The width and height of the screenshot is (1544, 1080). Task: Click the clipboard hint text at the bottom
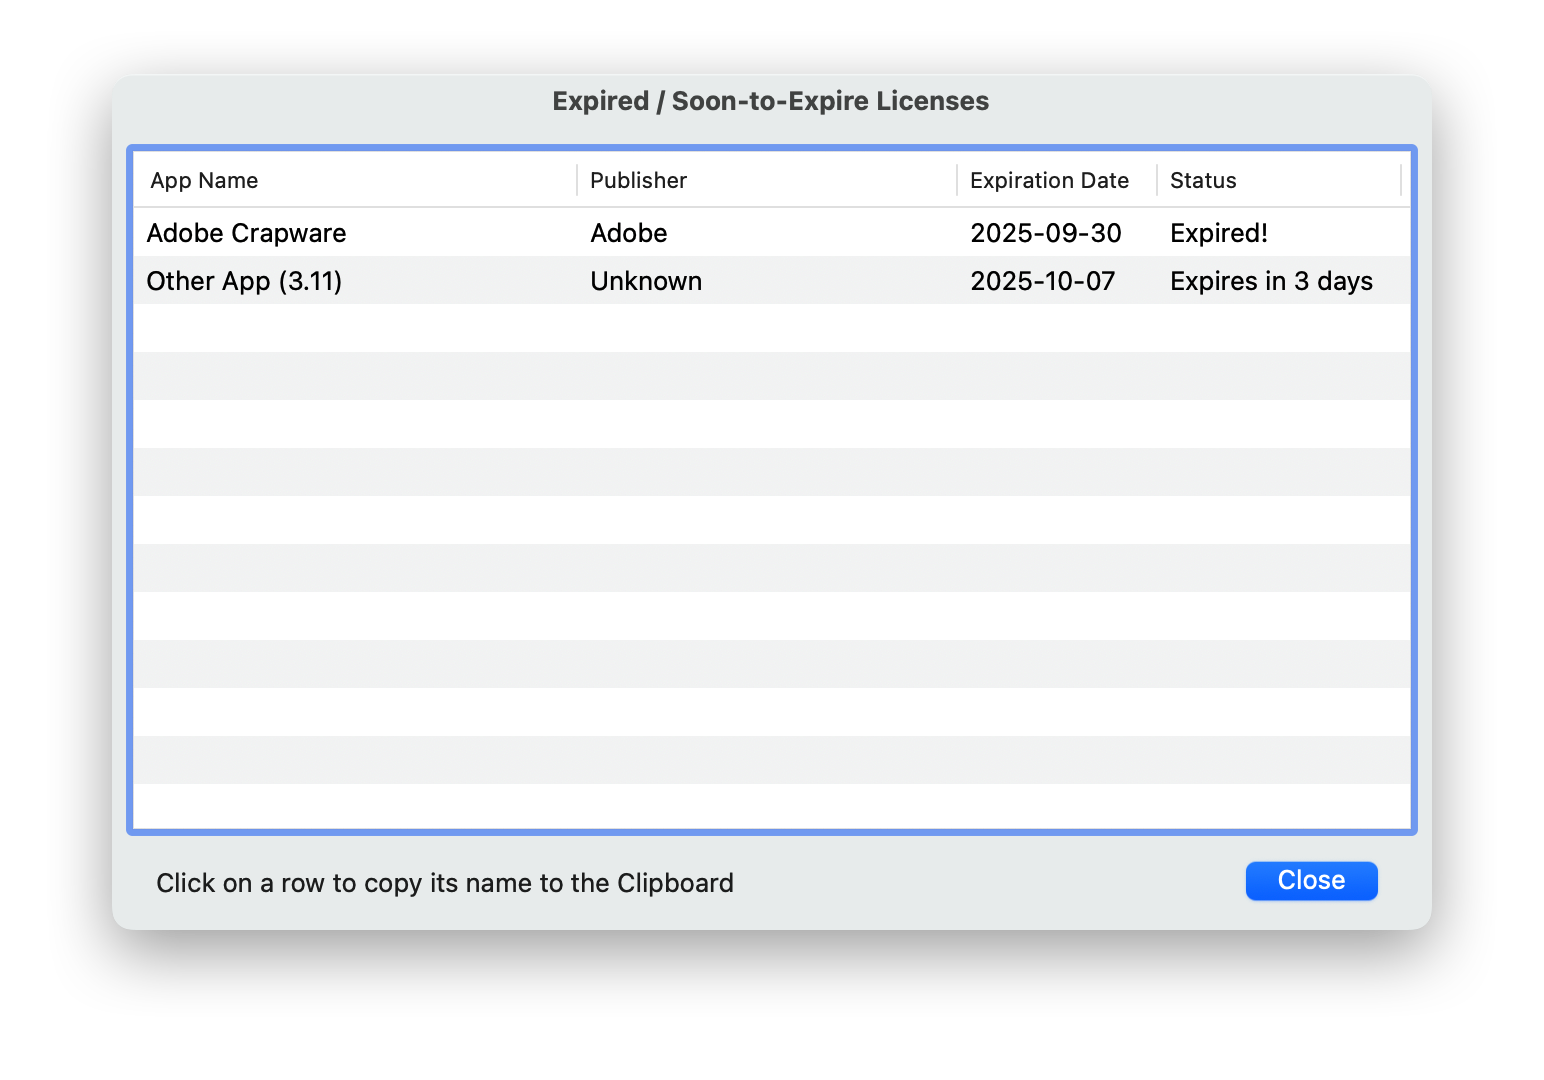pos(445,883)
